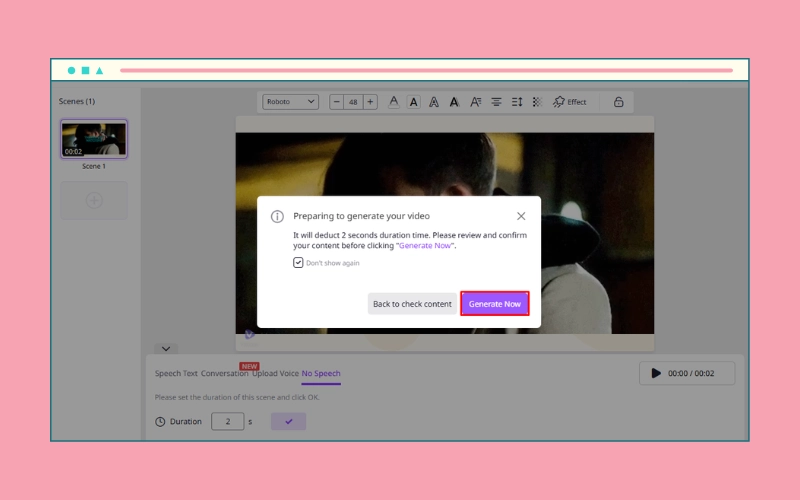Switch to the Upload Voice tab
The image size is (800, 500).
275,374
